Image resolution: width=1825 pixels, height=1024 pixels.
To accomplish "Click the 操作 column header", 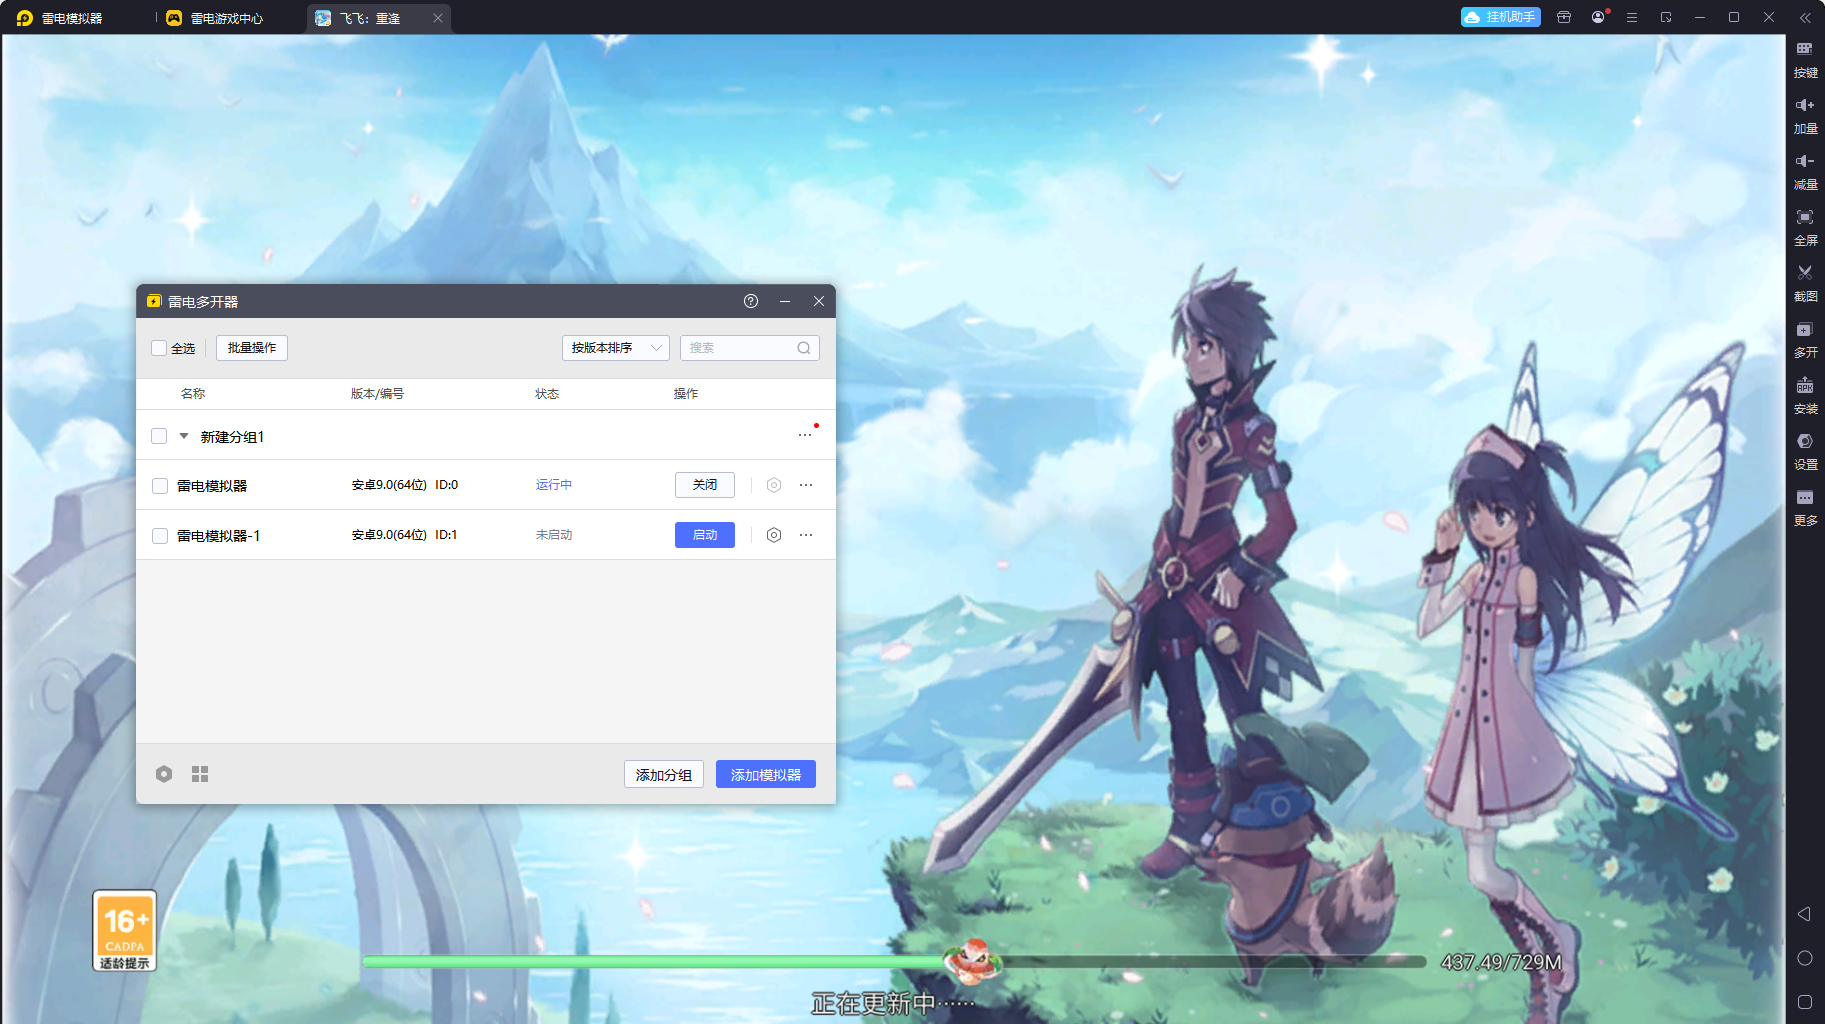I will (686, 394).
